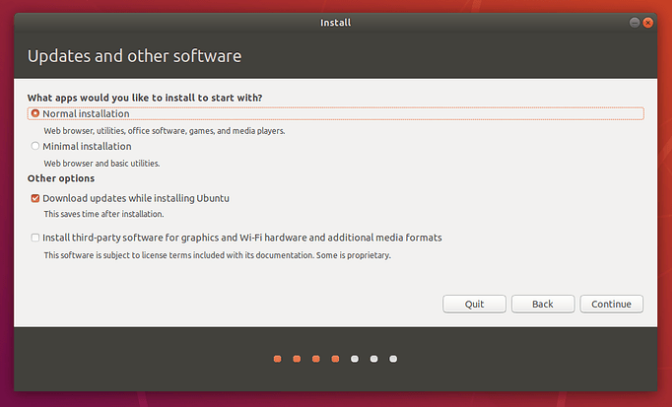The width and height of the screenshot is (672, 407).
Task: Click the 'Web browser, utilities, office software' description
Action: [164, 131]
